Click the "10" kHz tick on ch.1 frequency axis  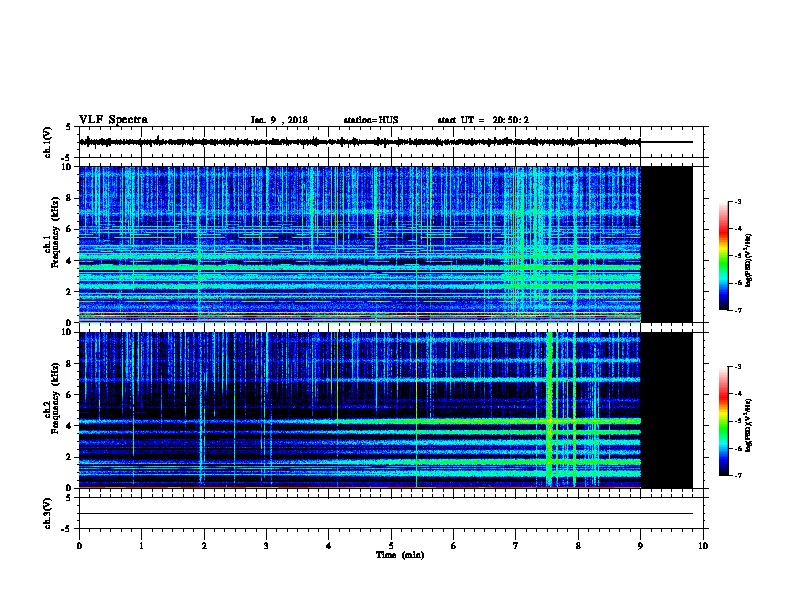coord(68,167)
